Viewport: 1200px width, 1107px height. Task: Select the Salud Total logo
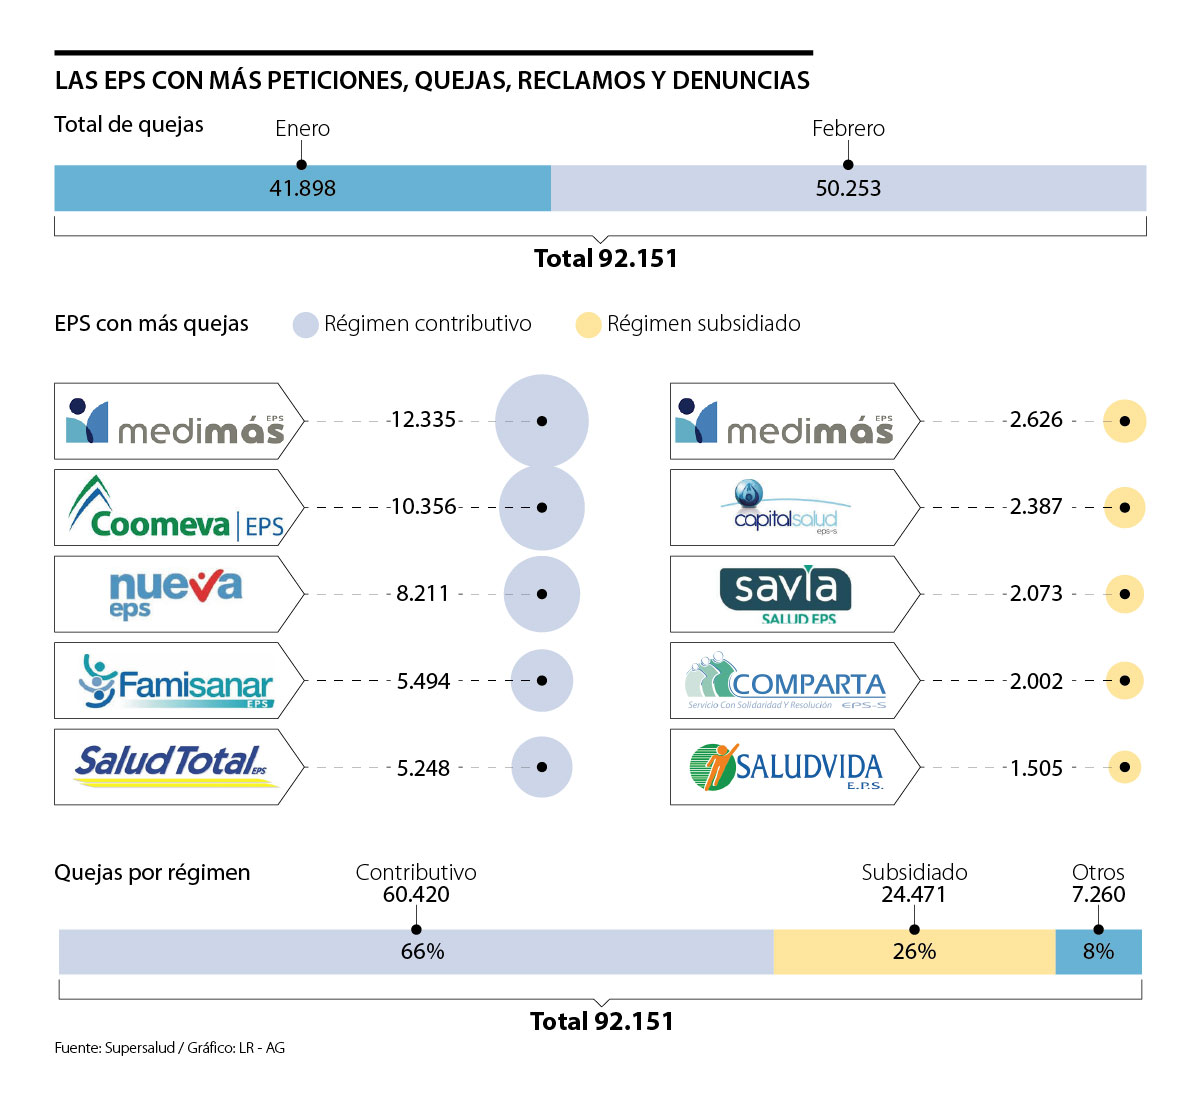[x=176, y=767]
